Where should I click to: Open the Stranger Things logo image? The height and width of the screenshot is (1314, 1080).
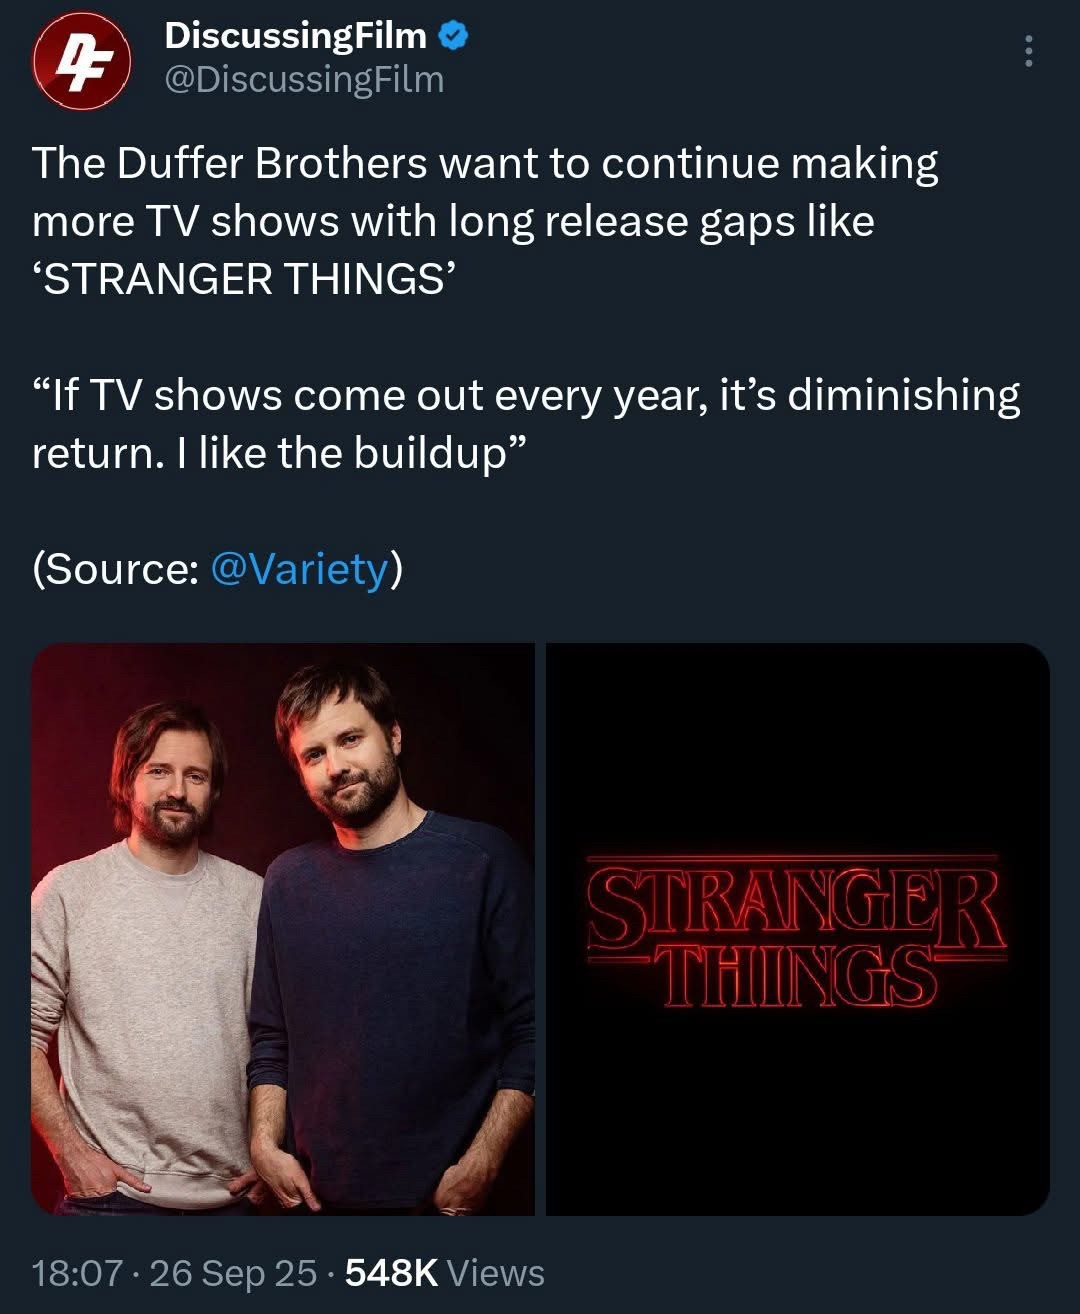797,929
